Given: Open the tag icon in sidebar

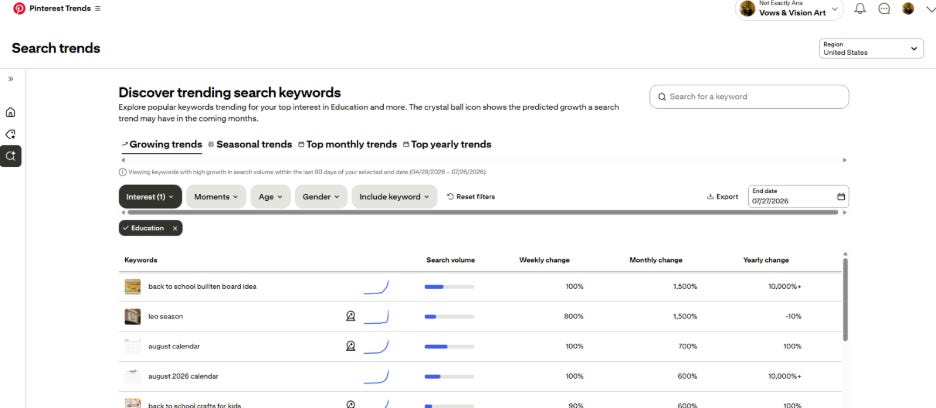Looking at the screenshot, I should point(10,134).
